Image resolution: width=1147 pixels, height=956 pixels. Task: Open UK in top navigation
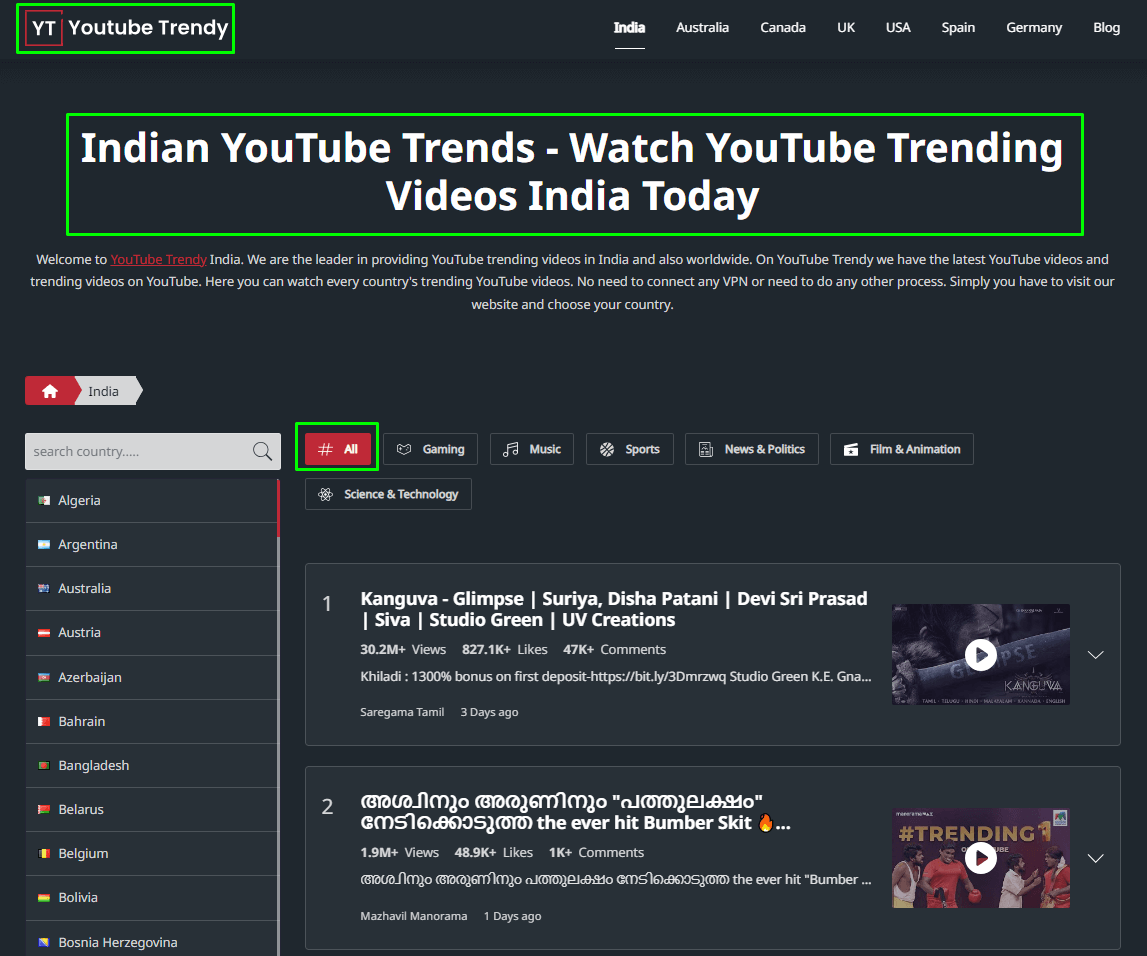click(x=846, y=28)
